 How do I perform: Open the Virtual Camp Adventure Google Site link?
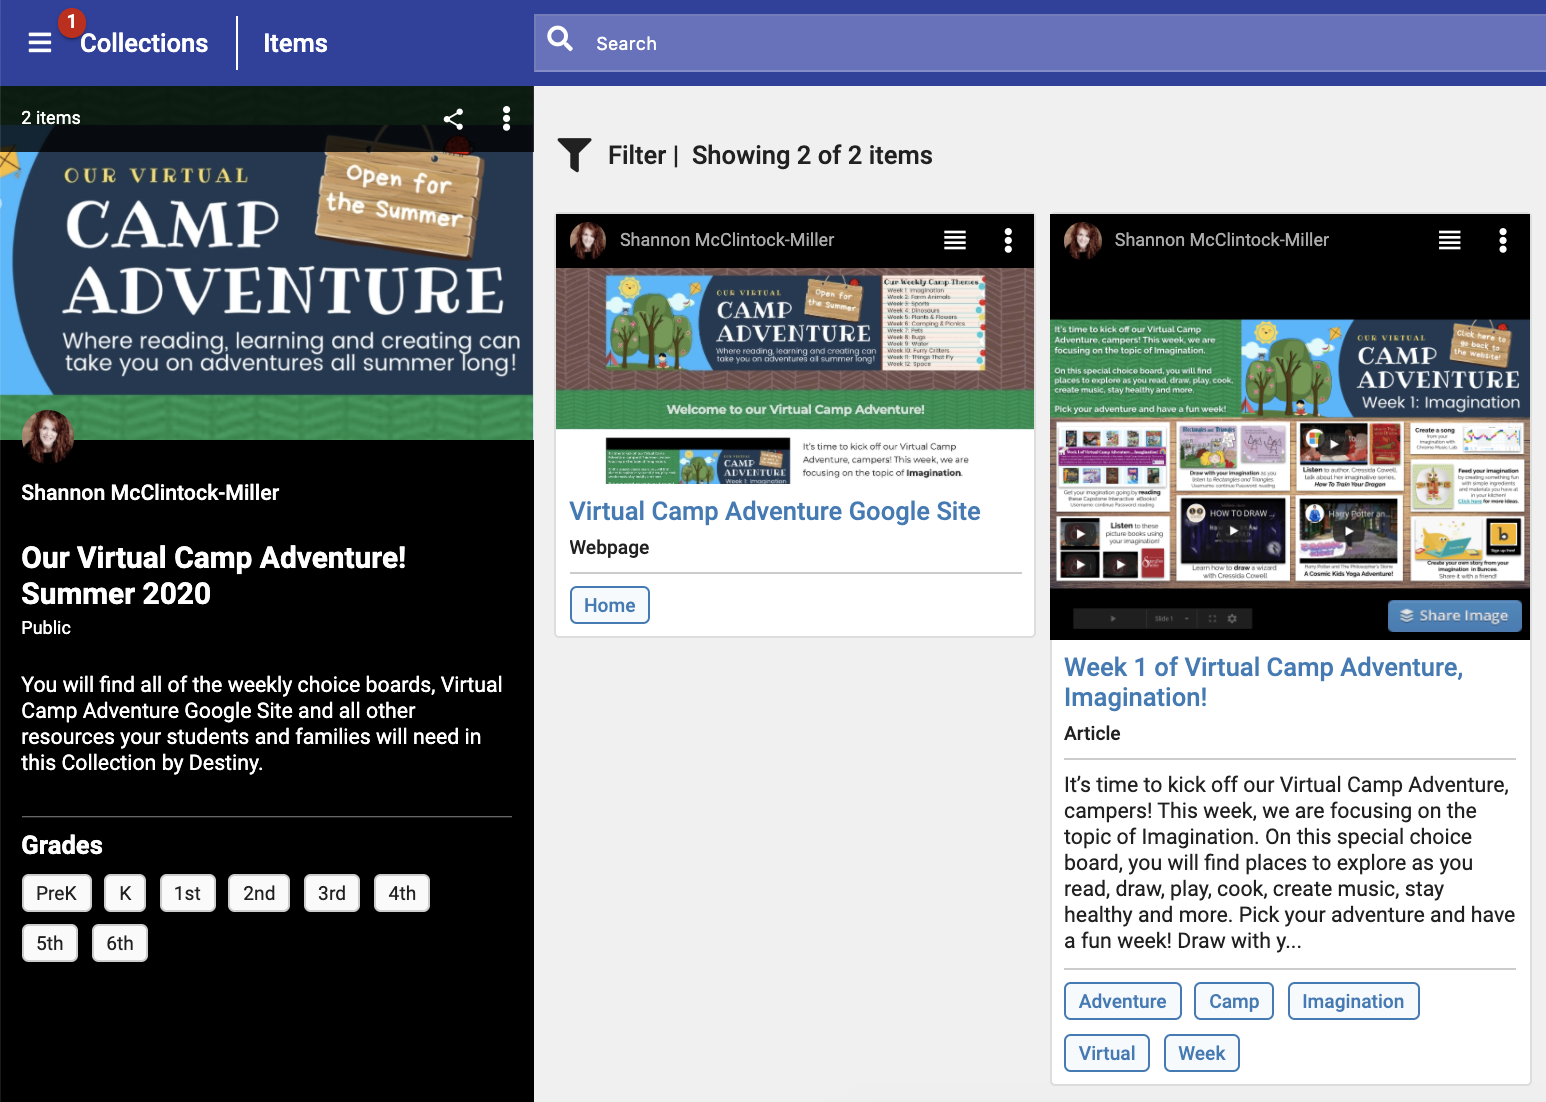[x=774, y=511]
